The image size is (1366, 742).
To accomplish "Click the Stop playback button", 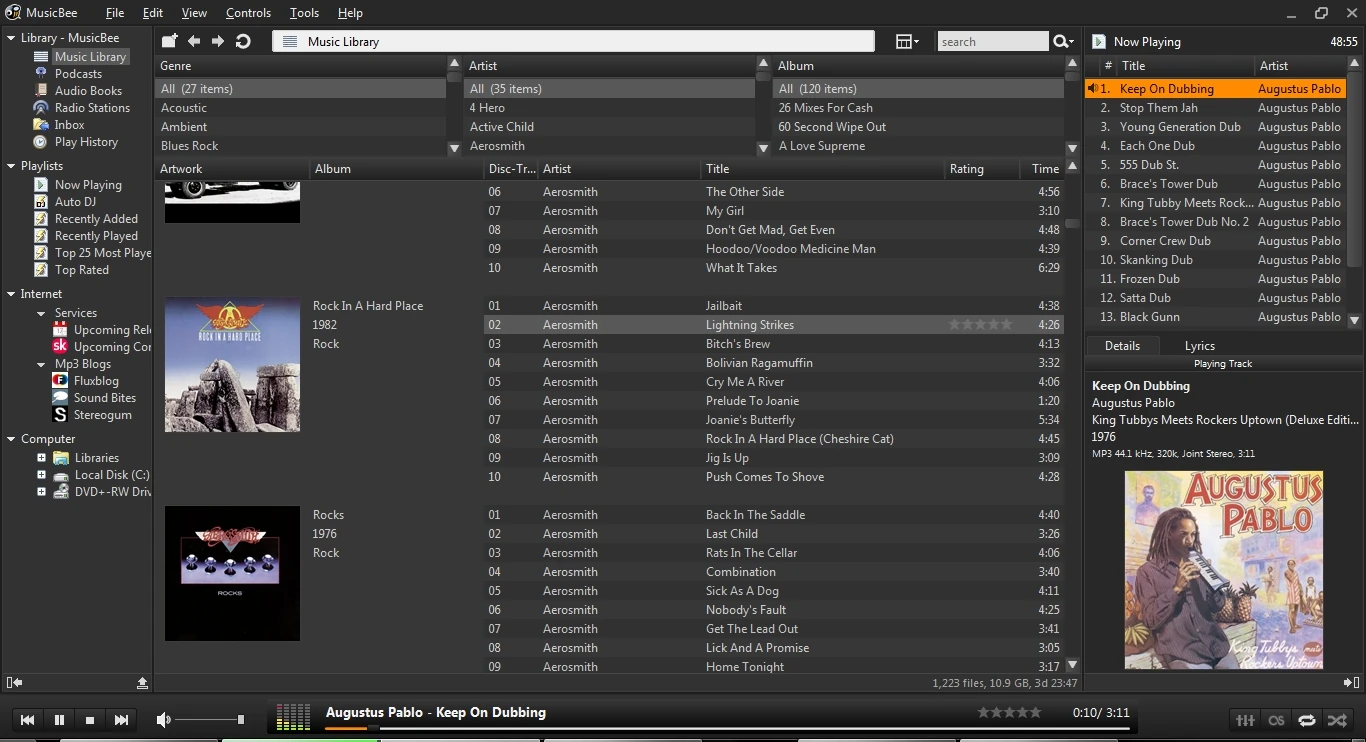I will [x=90, y=720].
